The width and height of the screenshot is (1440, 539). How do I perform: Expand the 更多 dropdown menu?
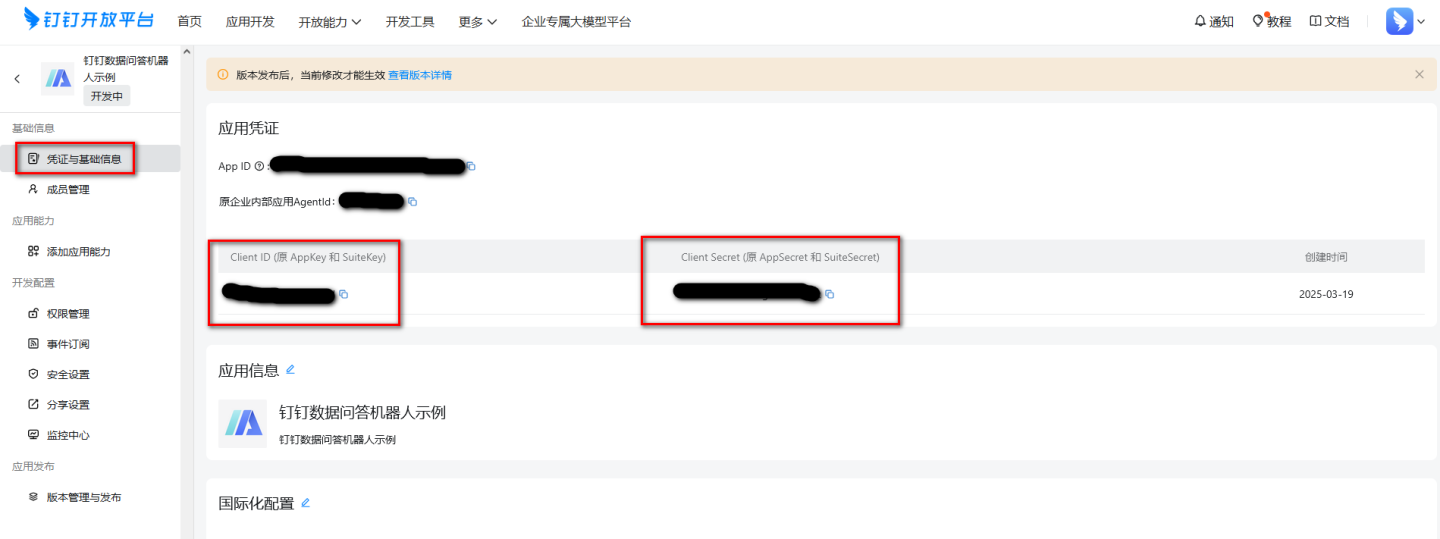(x=478, y=21)
